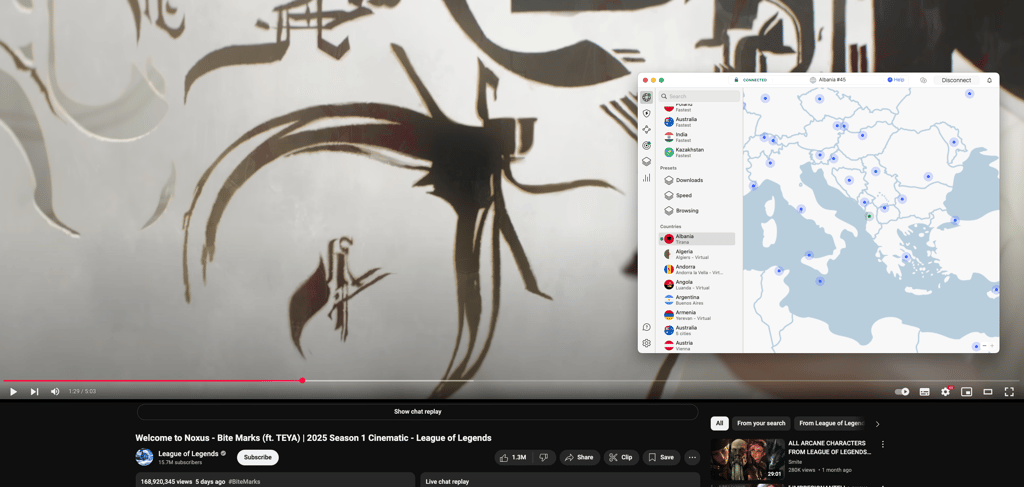
Task: Choose the Browsing preset
Action: (x=697, y=211)
